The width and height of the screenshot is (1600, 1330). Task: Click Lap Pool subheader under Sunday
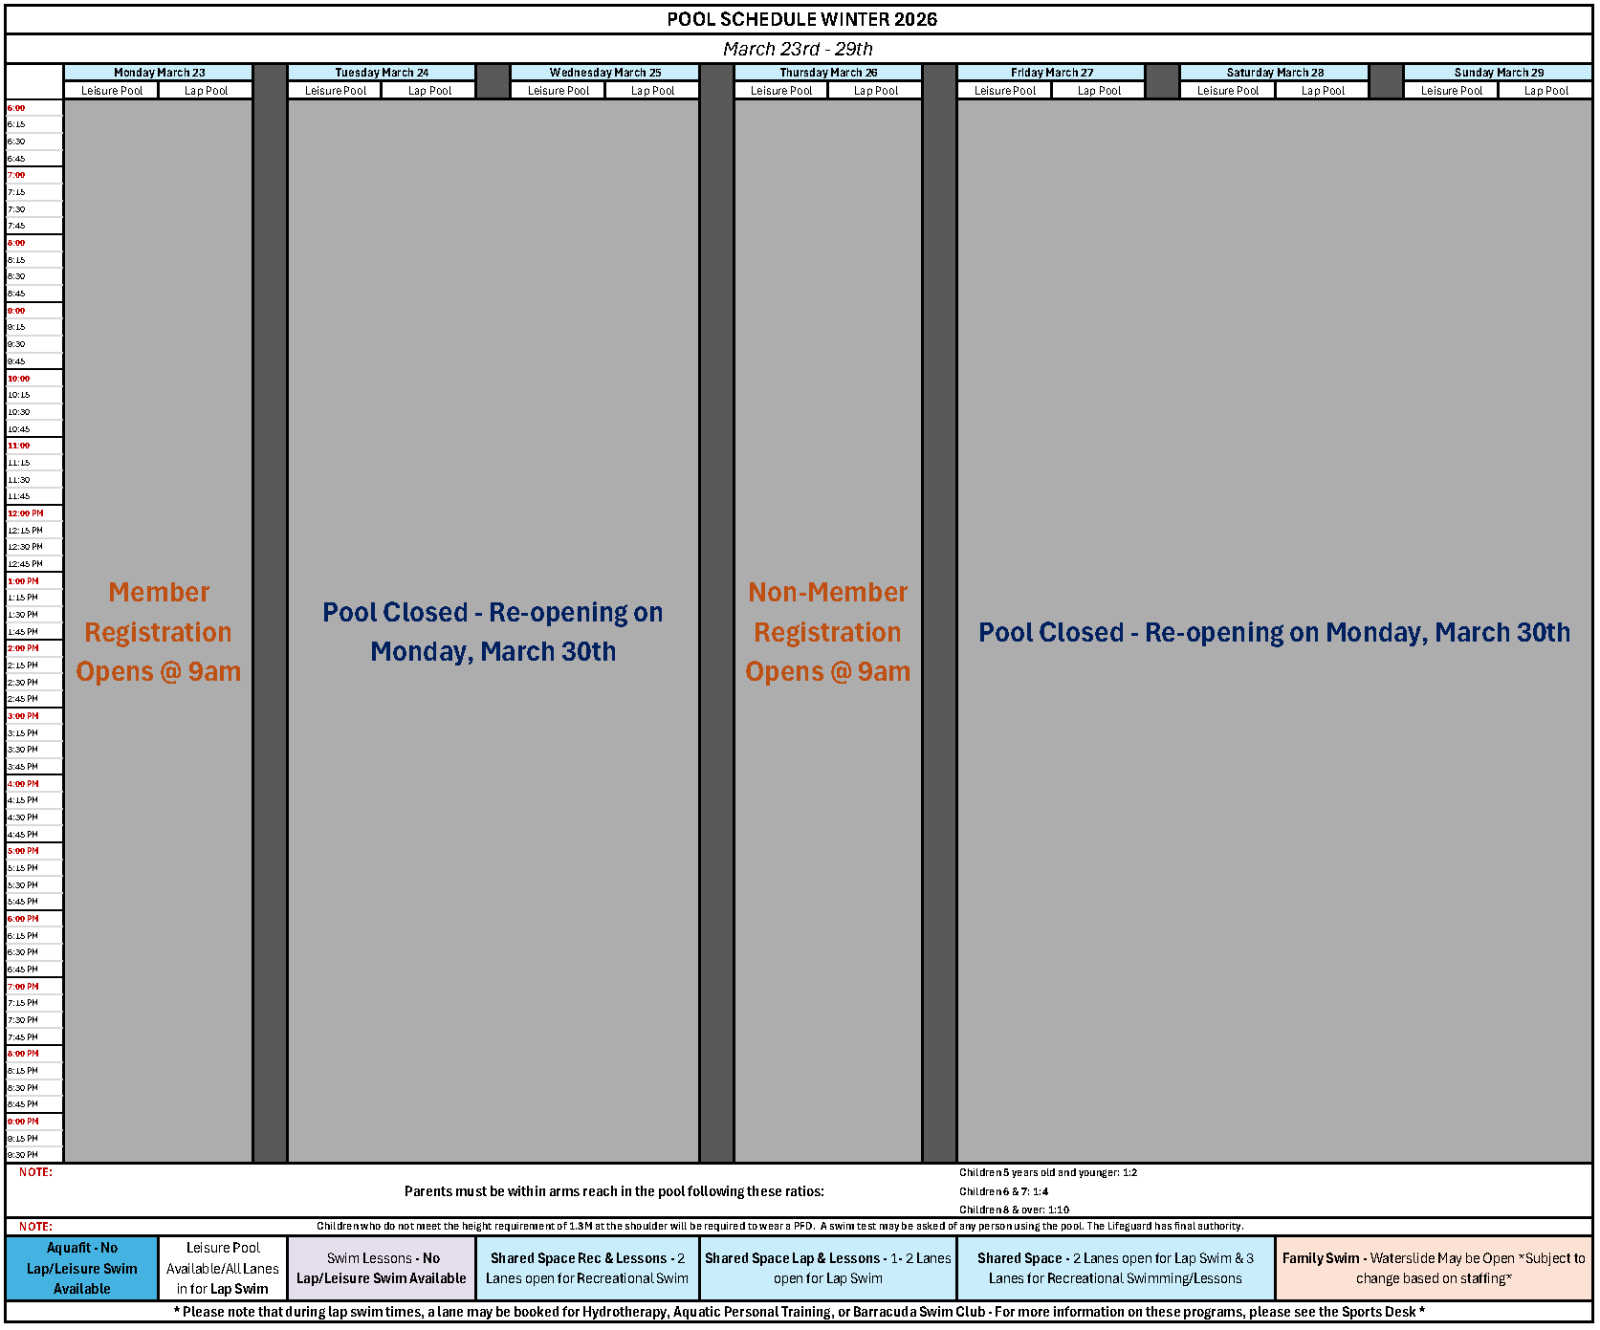point(1545,90)
